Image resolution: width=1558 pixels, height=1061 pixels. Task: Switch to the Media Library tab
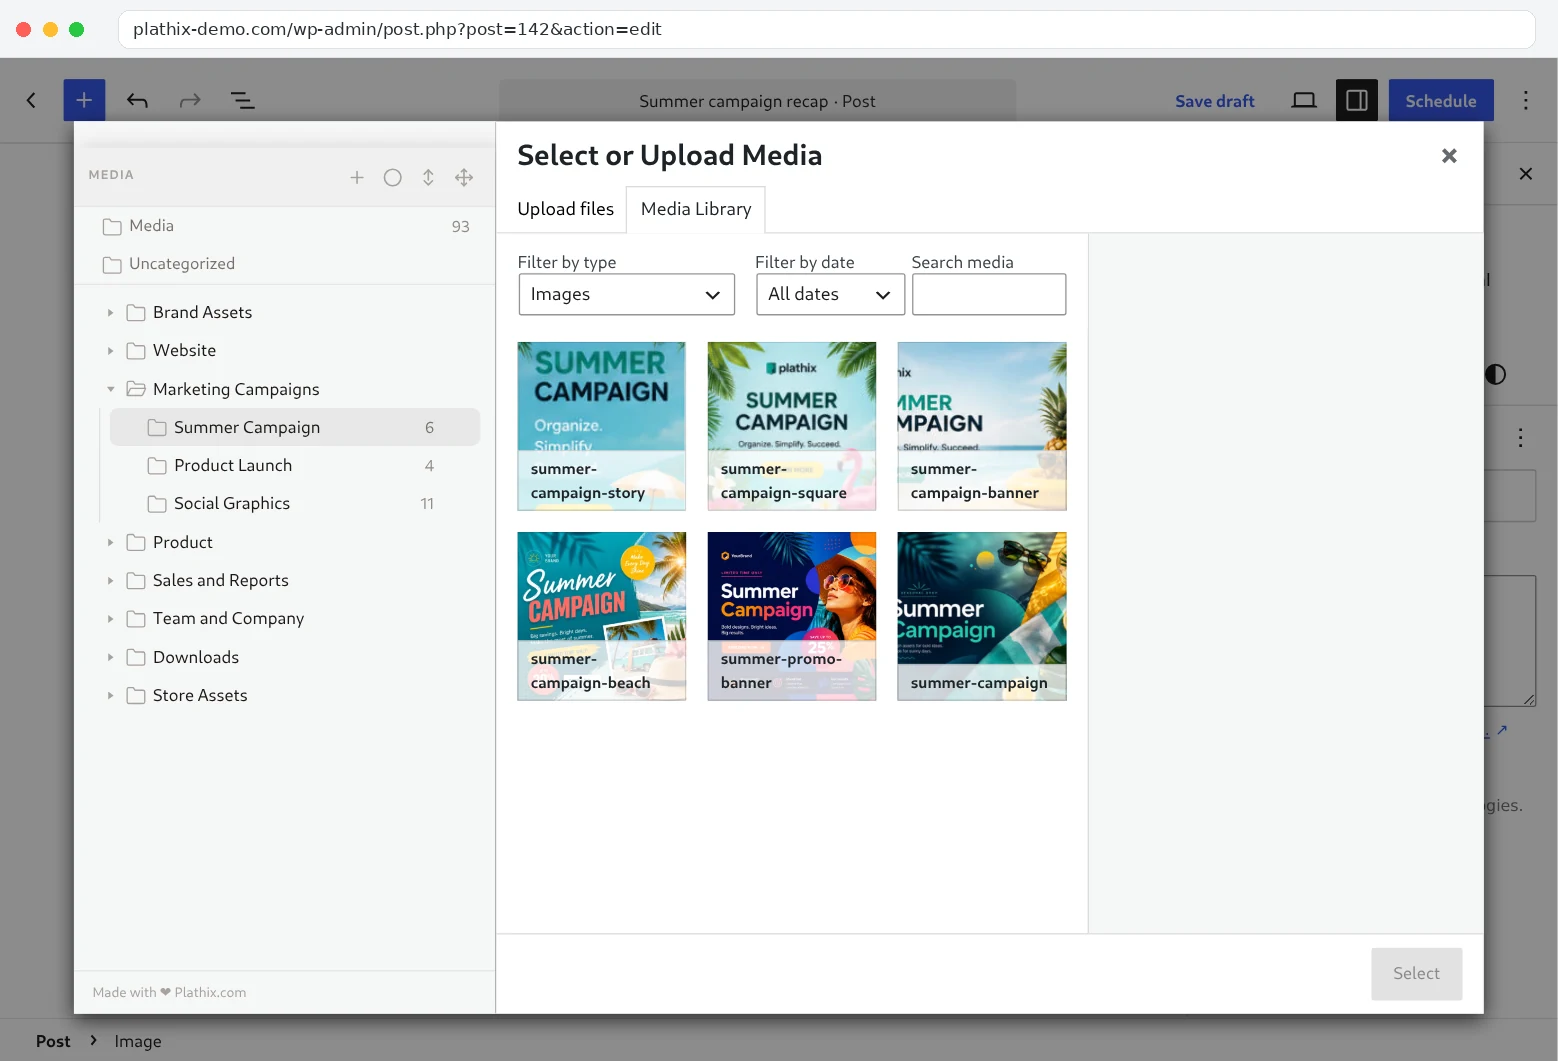[x=696, y=209]
